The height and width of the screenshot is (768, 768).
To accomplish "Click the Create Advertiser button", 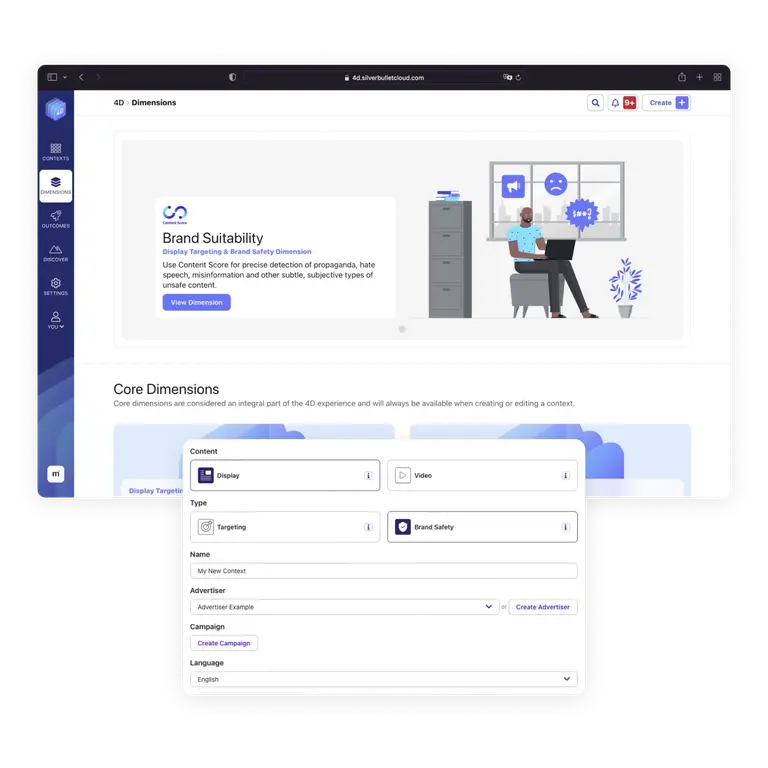I will pyautogui.click(x=543, y=607).
